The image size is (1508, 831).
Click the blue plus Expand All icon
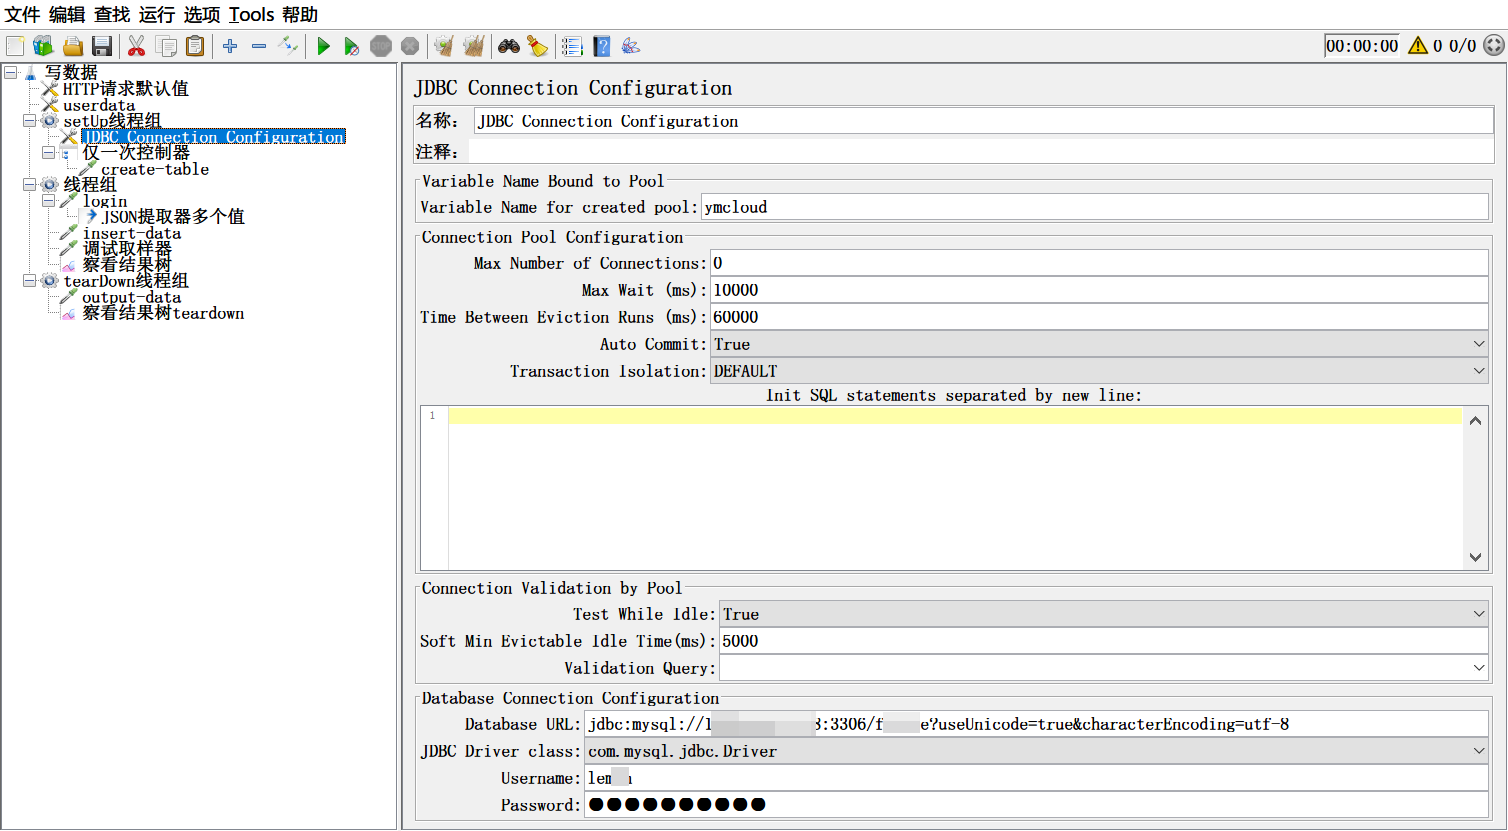point(230,46)
